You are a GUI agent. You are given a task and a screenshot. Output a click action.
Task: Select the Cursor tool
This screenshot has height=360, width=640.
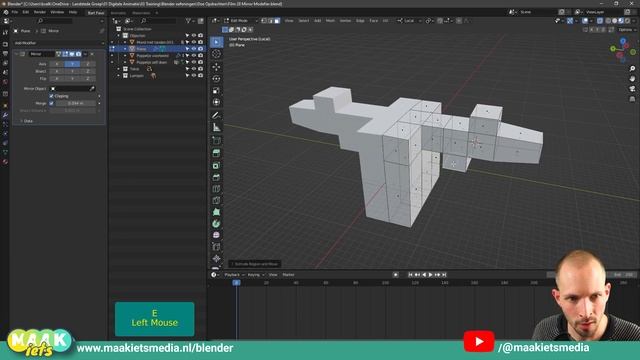coord(216,54)
